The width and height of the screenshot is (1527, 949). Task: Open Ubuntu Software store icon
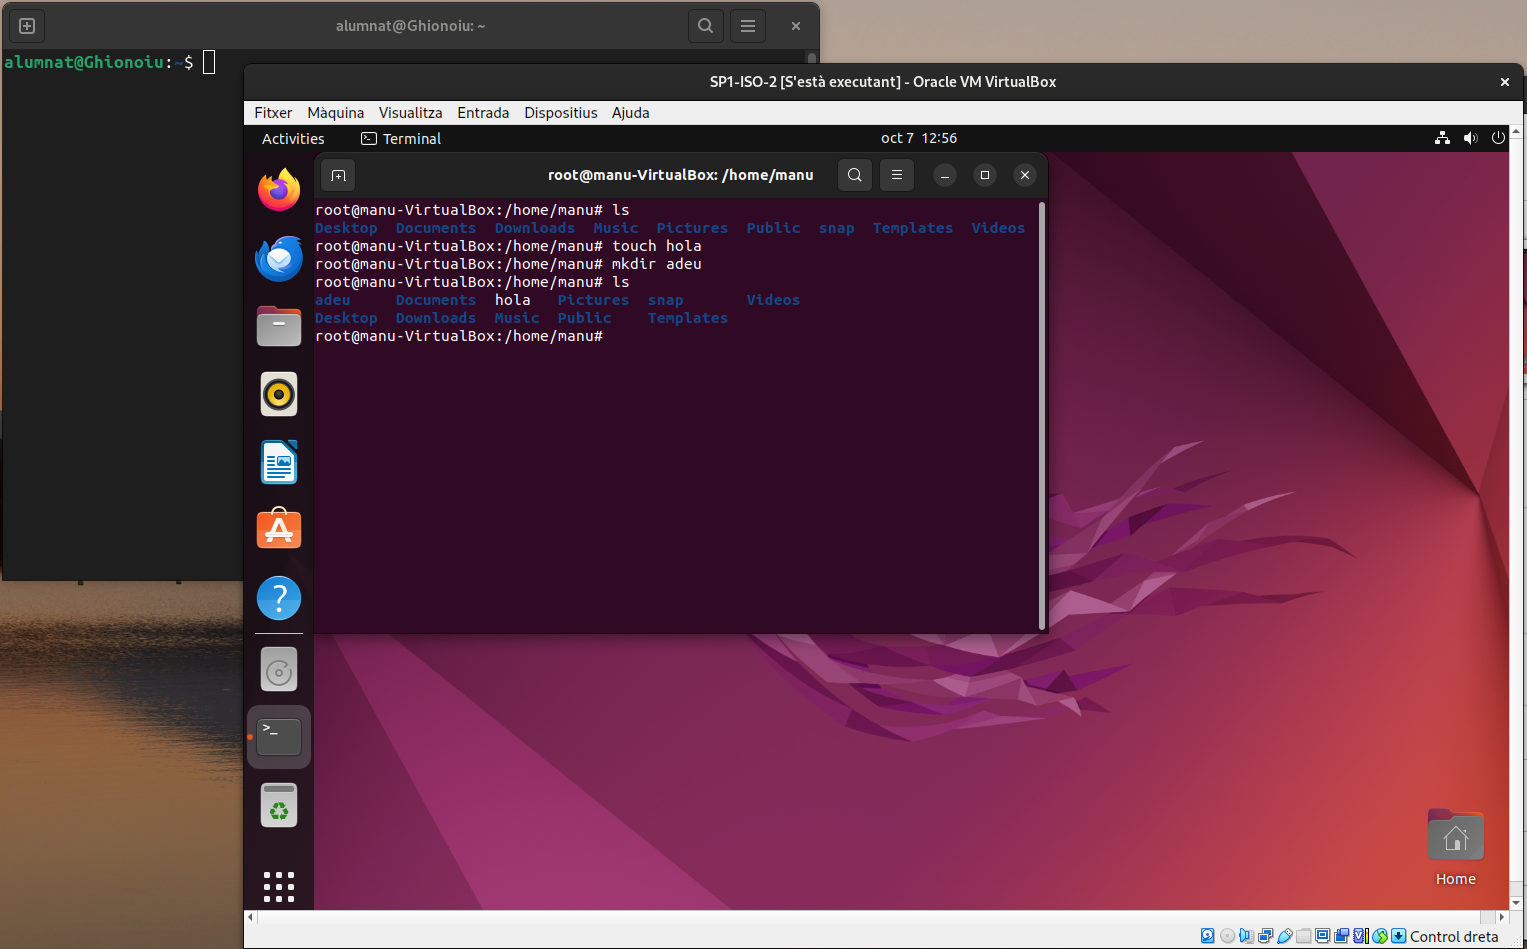[x=279, y=529]
